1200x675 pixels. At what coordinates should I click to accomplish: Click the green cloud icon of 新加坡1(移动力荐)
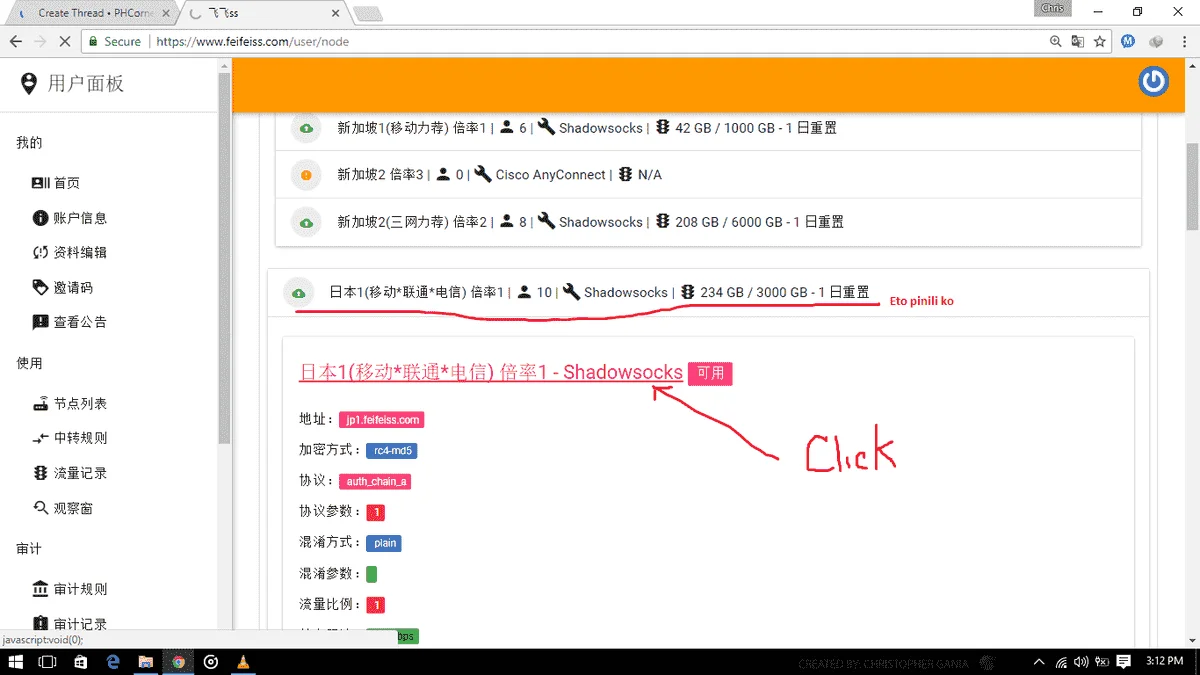click(x=306, y=128)
